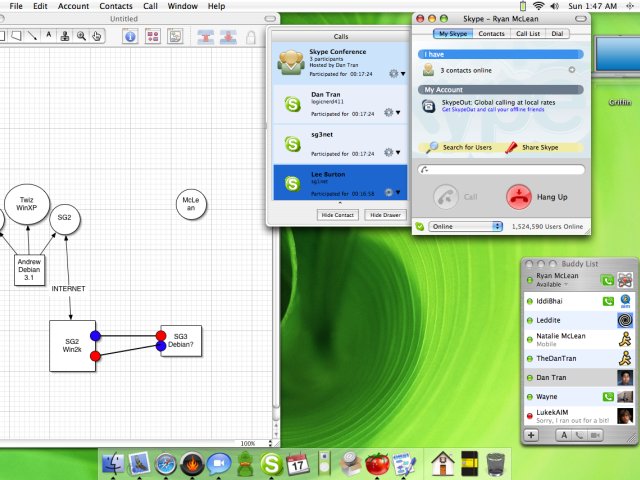
Task: Click the toolbar toggle pill of Skype window
Action: pos(581,18)
